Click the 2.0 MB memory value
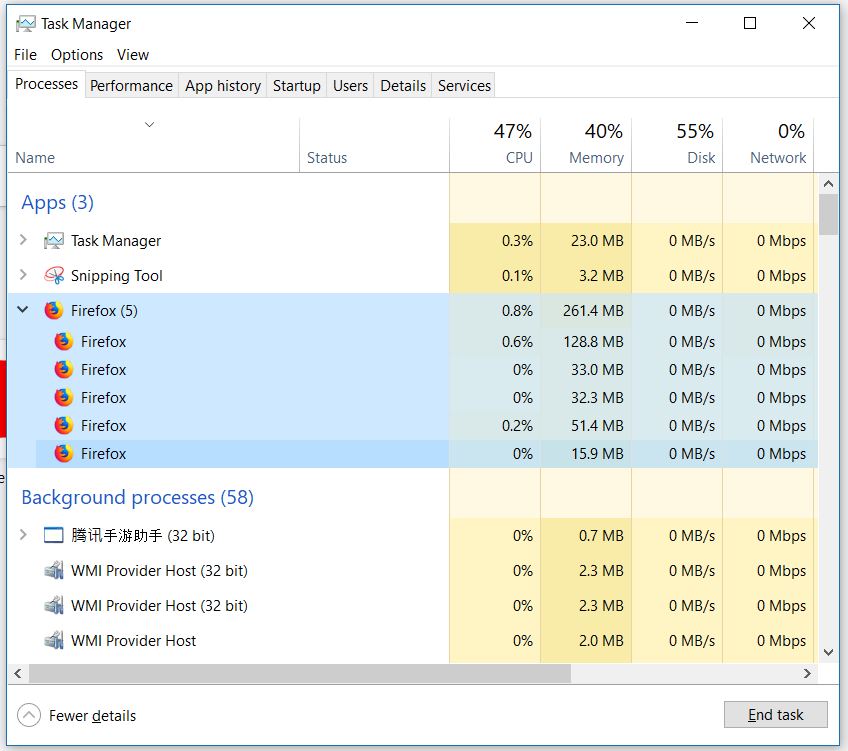This screenshot has height=751, width=848. [601, 641]
